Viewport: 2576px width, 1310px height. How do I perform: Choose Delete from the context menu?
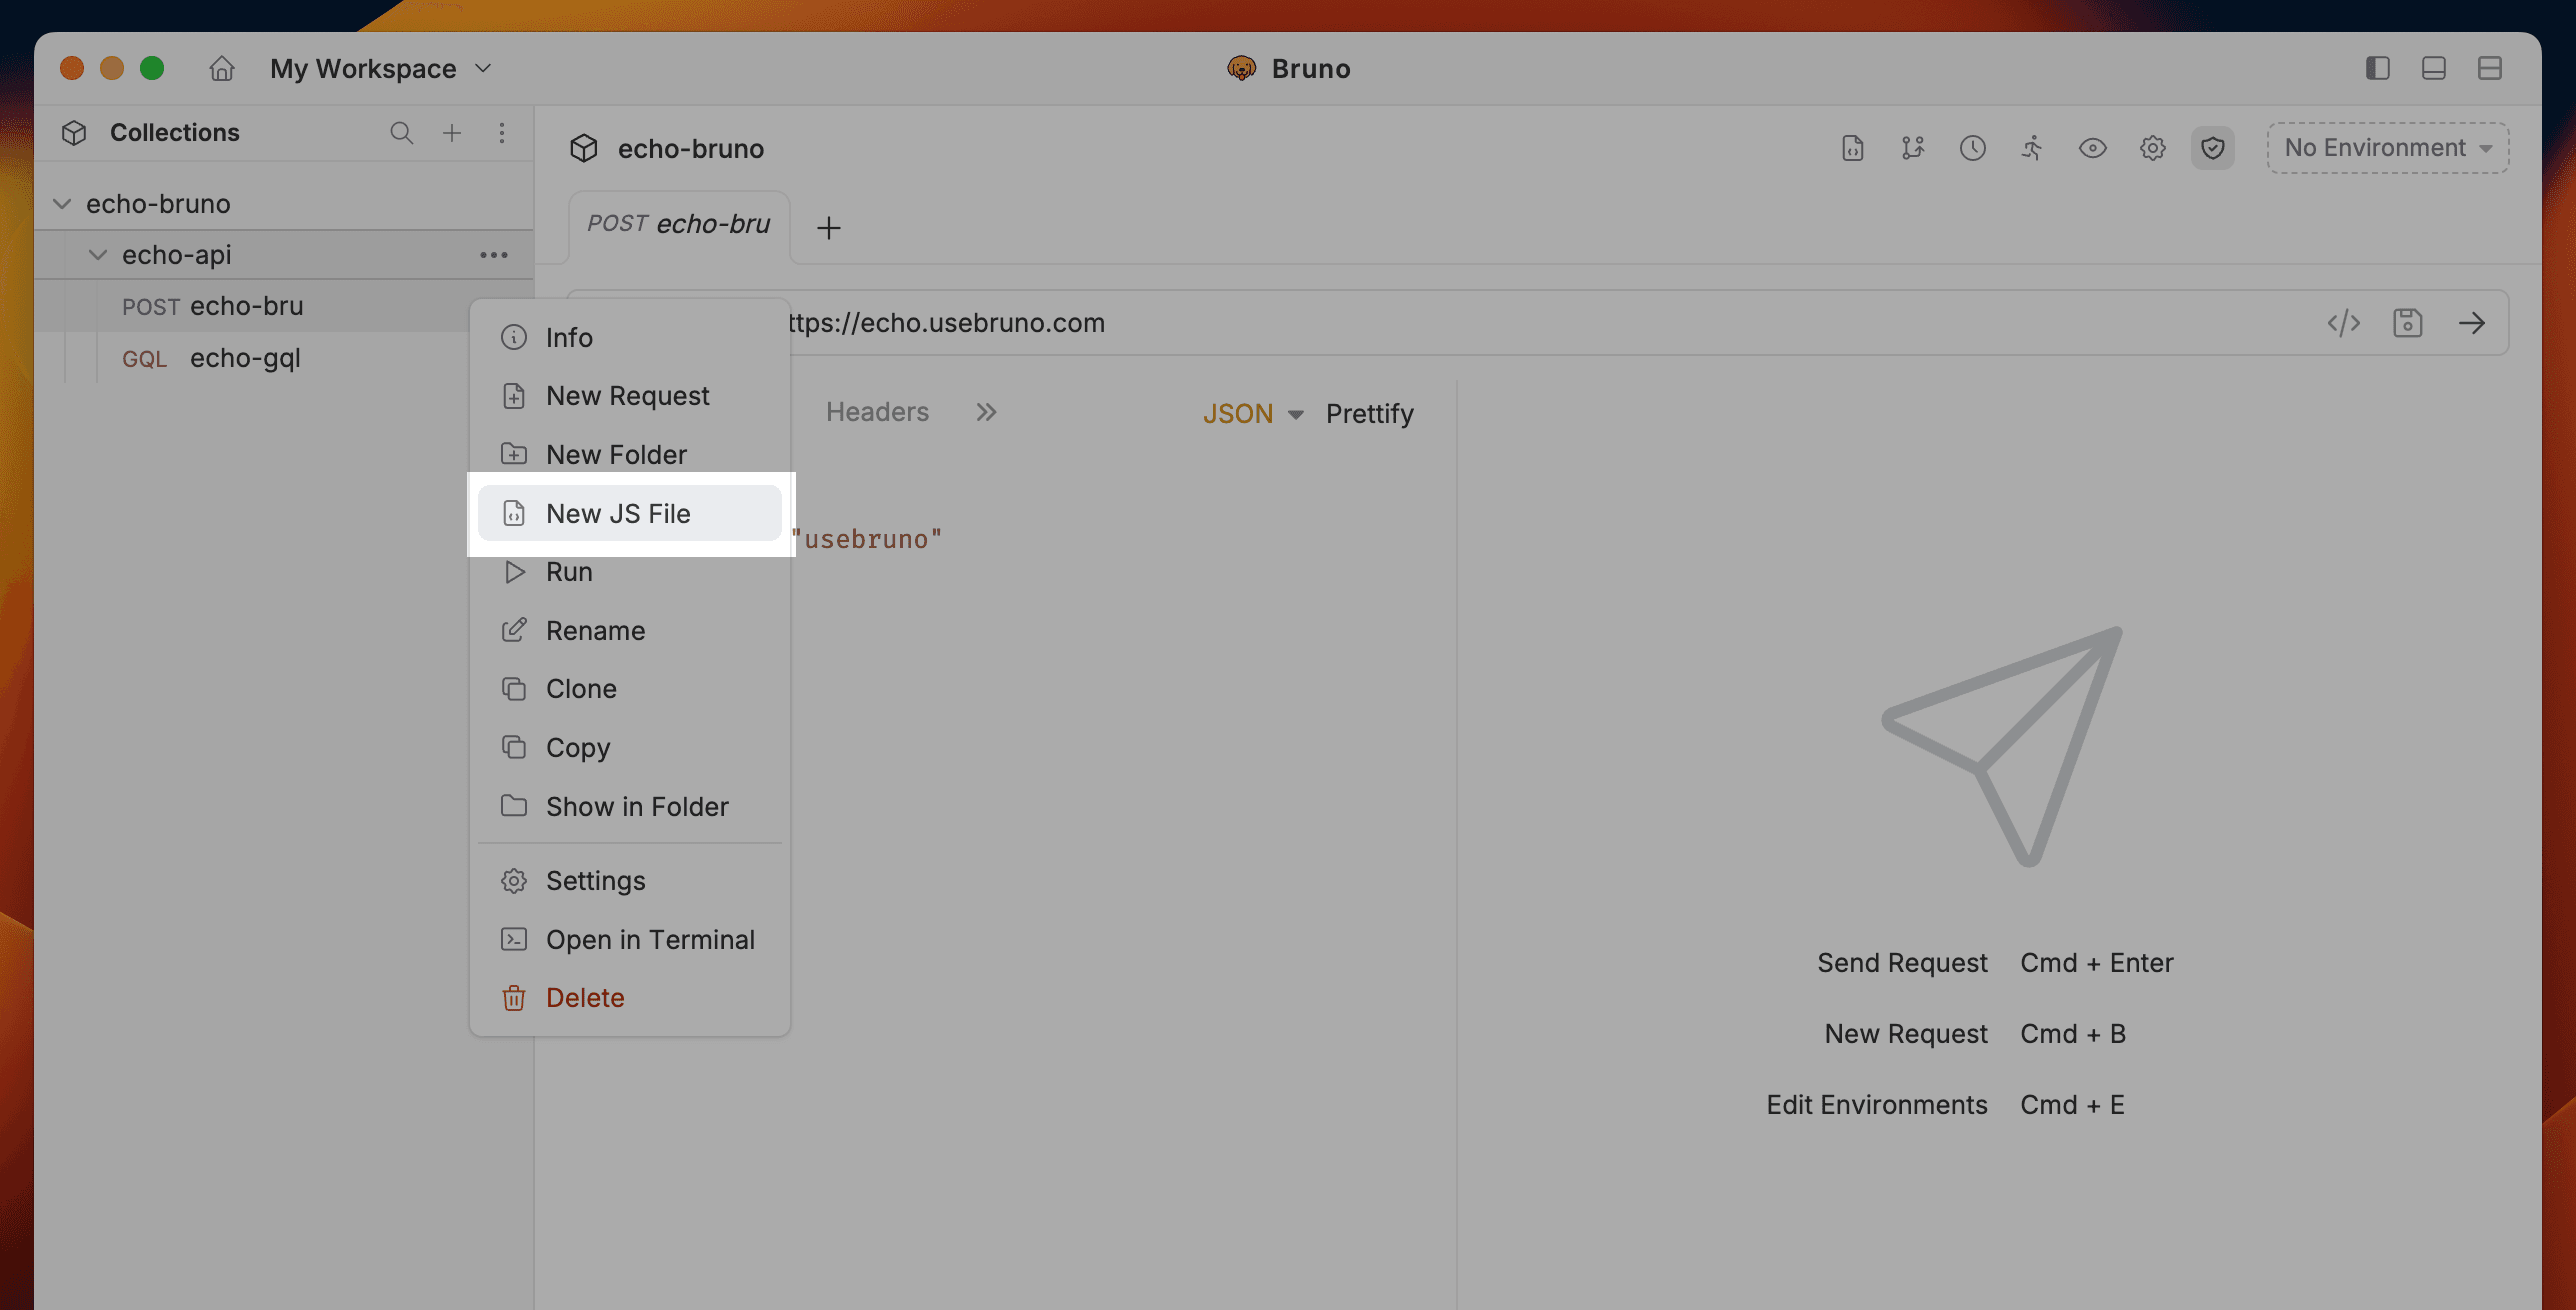pyautogui.click(x=584, y=997)
